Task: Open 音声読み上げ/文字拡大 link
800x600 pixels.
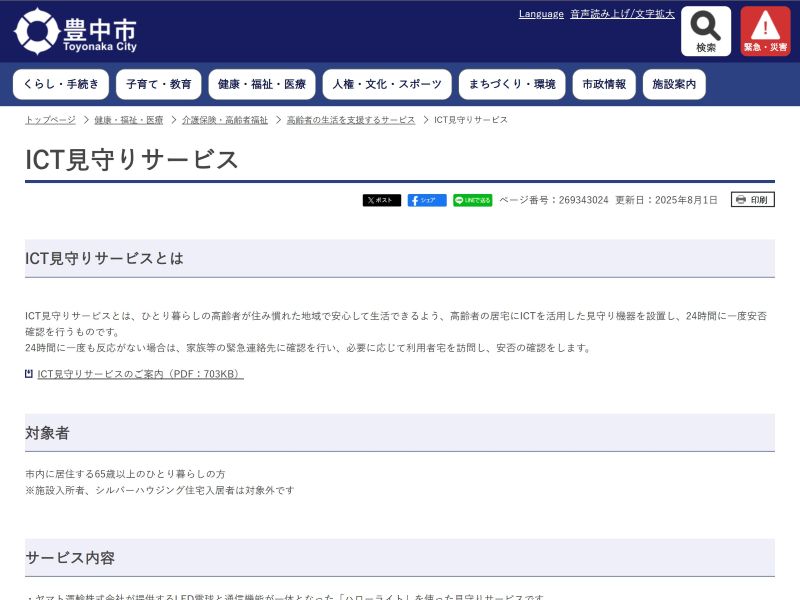Action: click(622, 14)
